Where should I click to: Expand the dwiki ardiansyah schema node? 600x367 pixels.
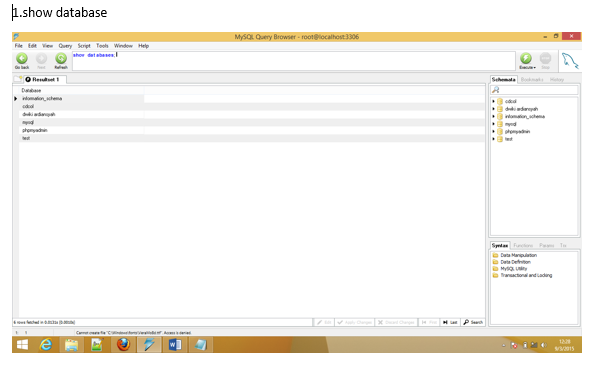click(494, 109)
